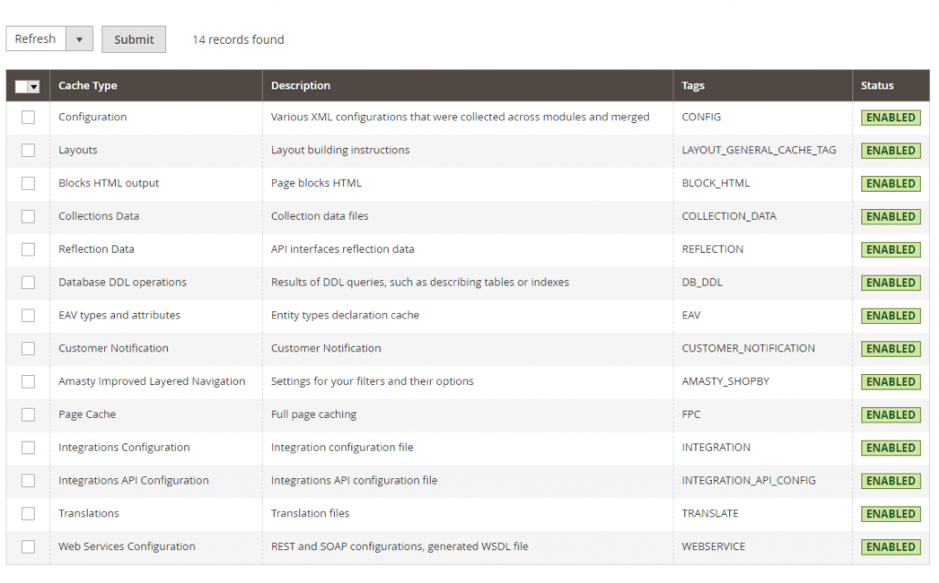
Task: Click the ENABLED badge in Page Cache row
Action: coord(890,415)
